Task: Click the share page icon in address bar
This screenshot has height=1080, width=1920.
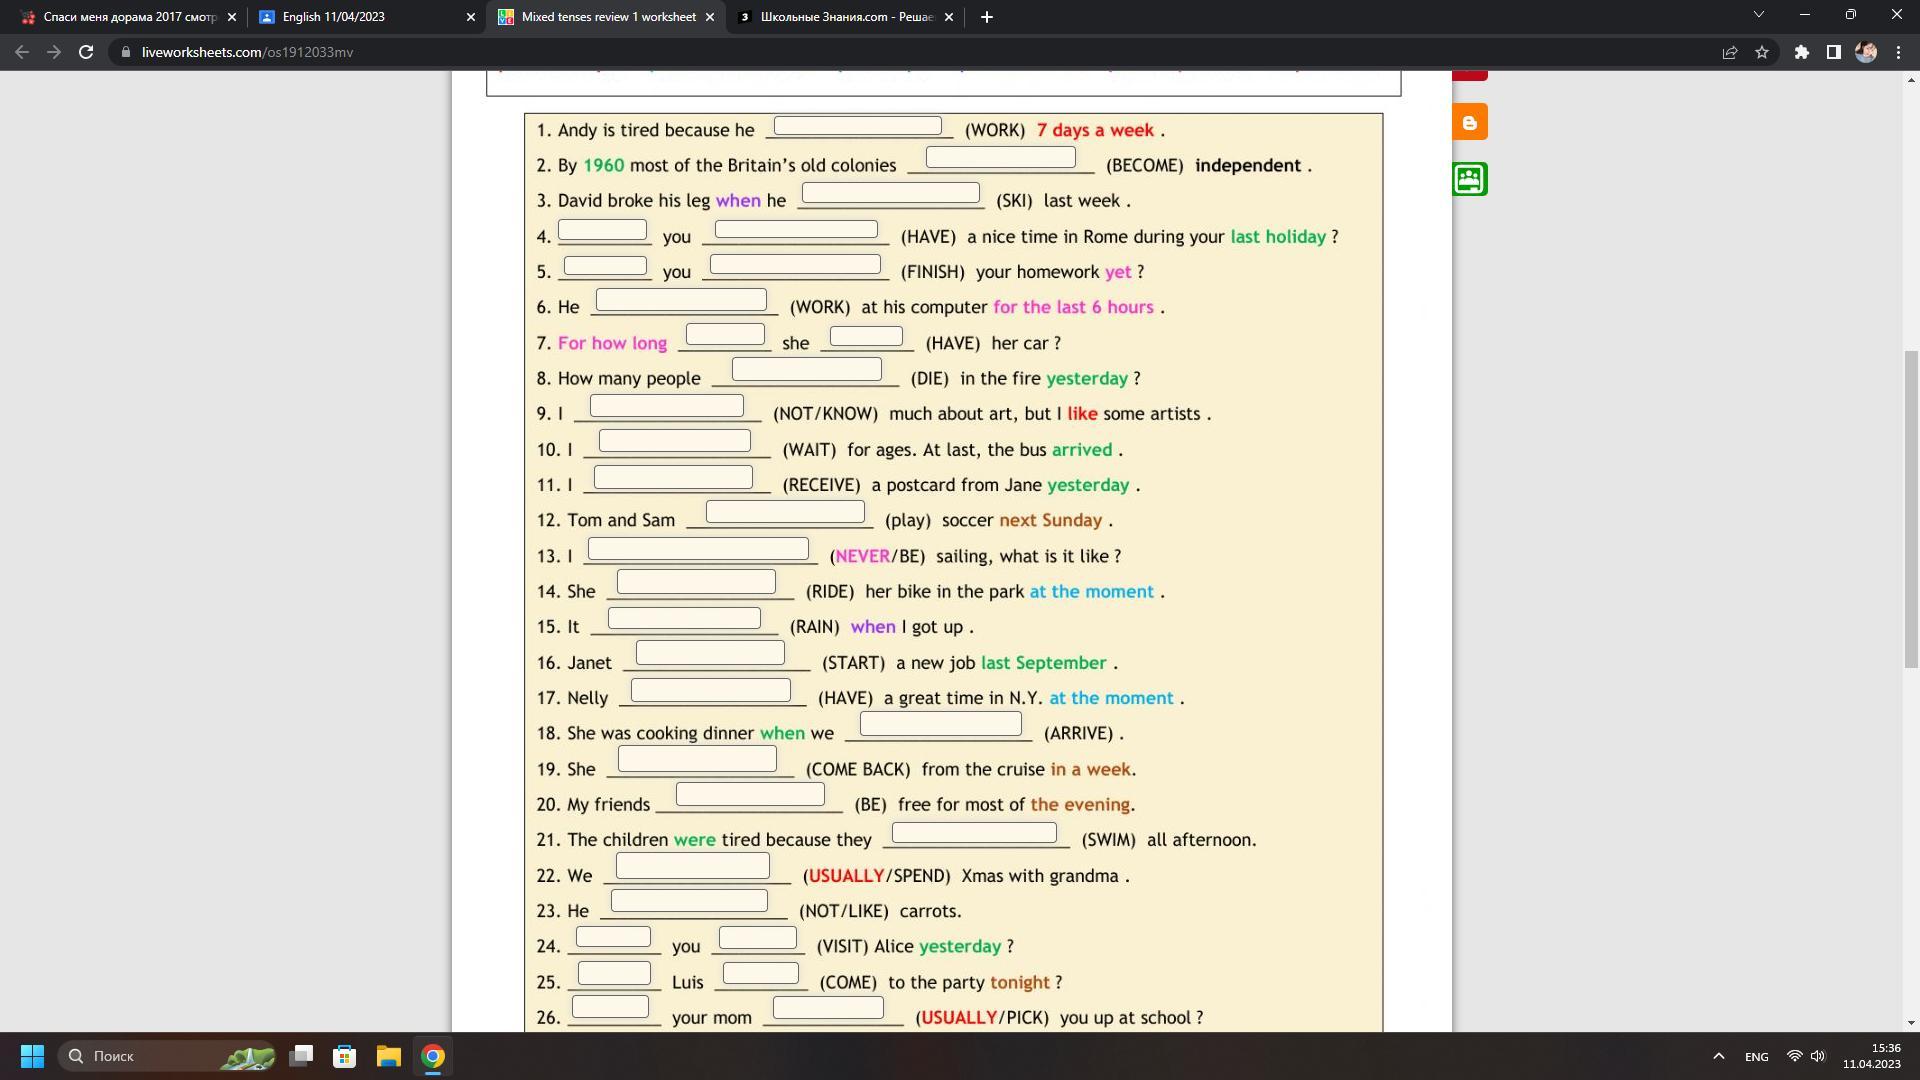Action: coord(1729,52)
